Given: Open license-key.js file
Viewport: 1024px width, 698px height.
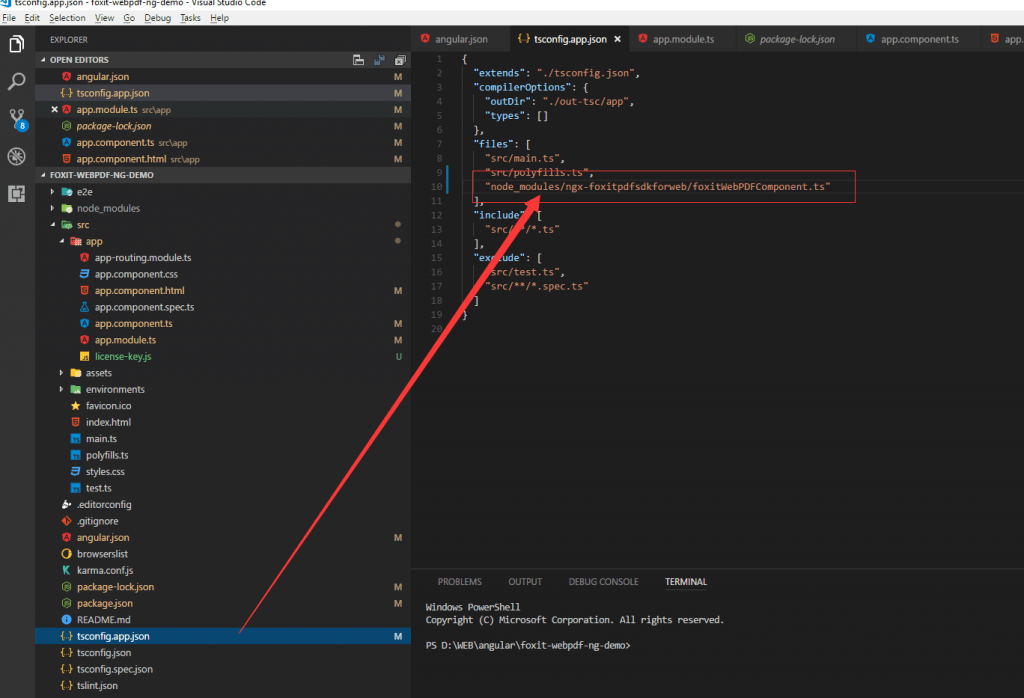Looking at the screenshot, I should 223,357.
